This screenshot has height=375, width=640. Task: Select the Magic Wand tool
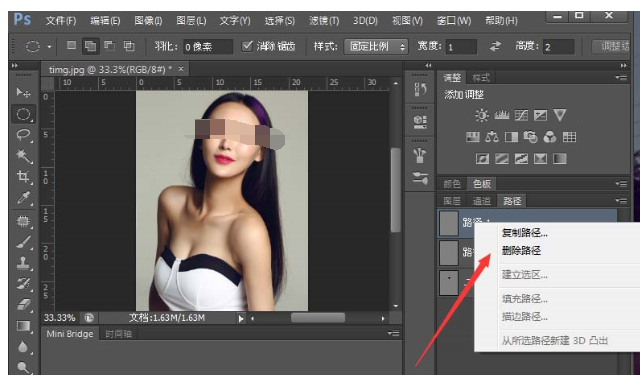pyautogui.click(x=23, y=155)
